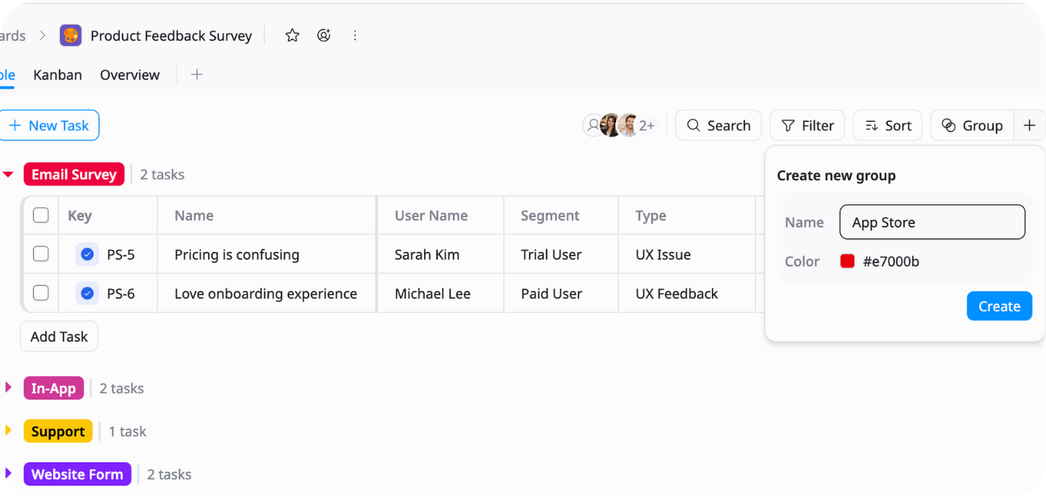Click the PS-6 key text
Viewport: 1046px width, 500px height.
[121, 293]
